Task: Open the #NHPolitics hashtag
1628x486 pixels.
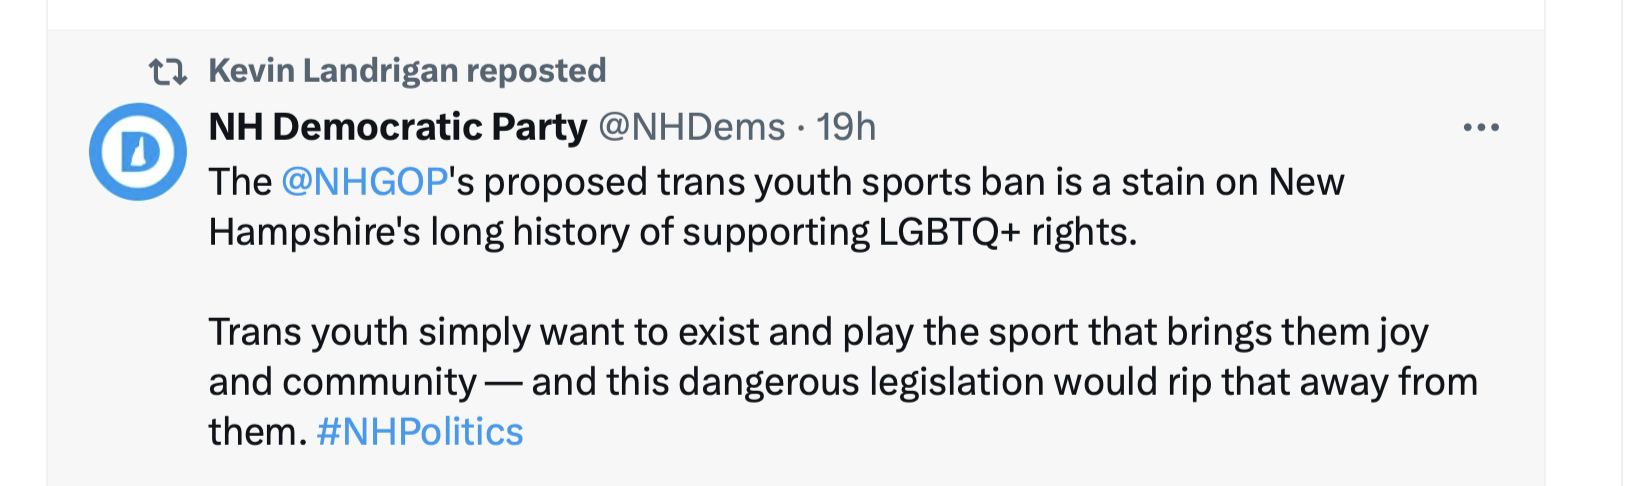Action: point(420,432)
